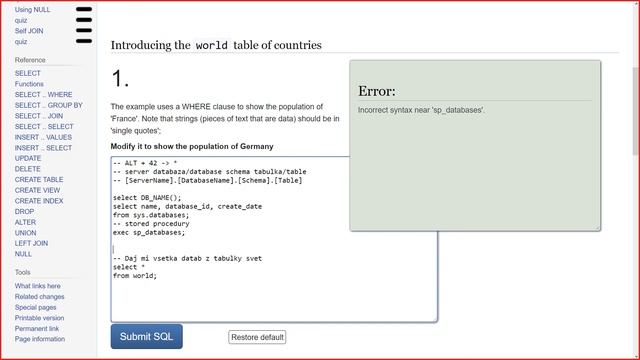
Task: Open the Self JOIN tutorial link
Action: pyautogui.click(x=29, y=31)
